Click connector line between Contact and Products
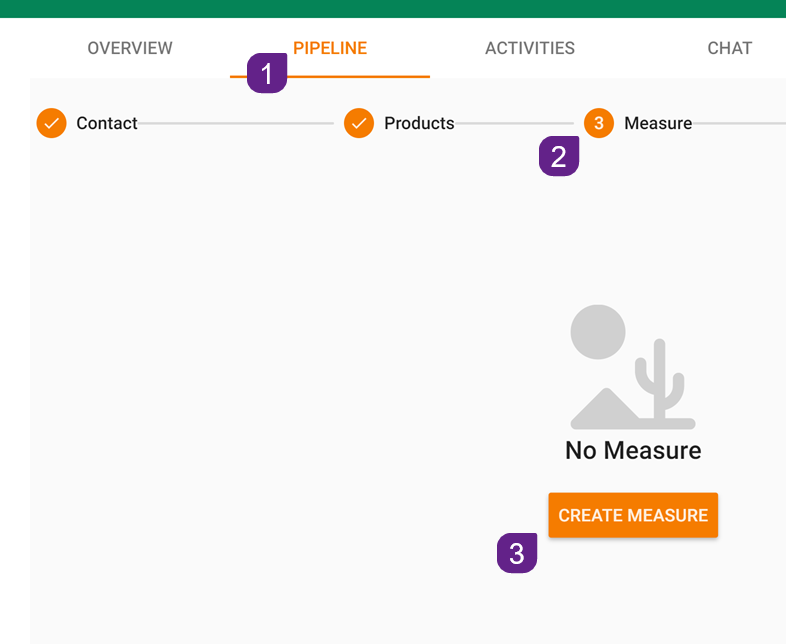This screenshot has width=786, height=644. pos(236,124)
